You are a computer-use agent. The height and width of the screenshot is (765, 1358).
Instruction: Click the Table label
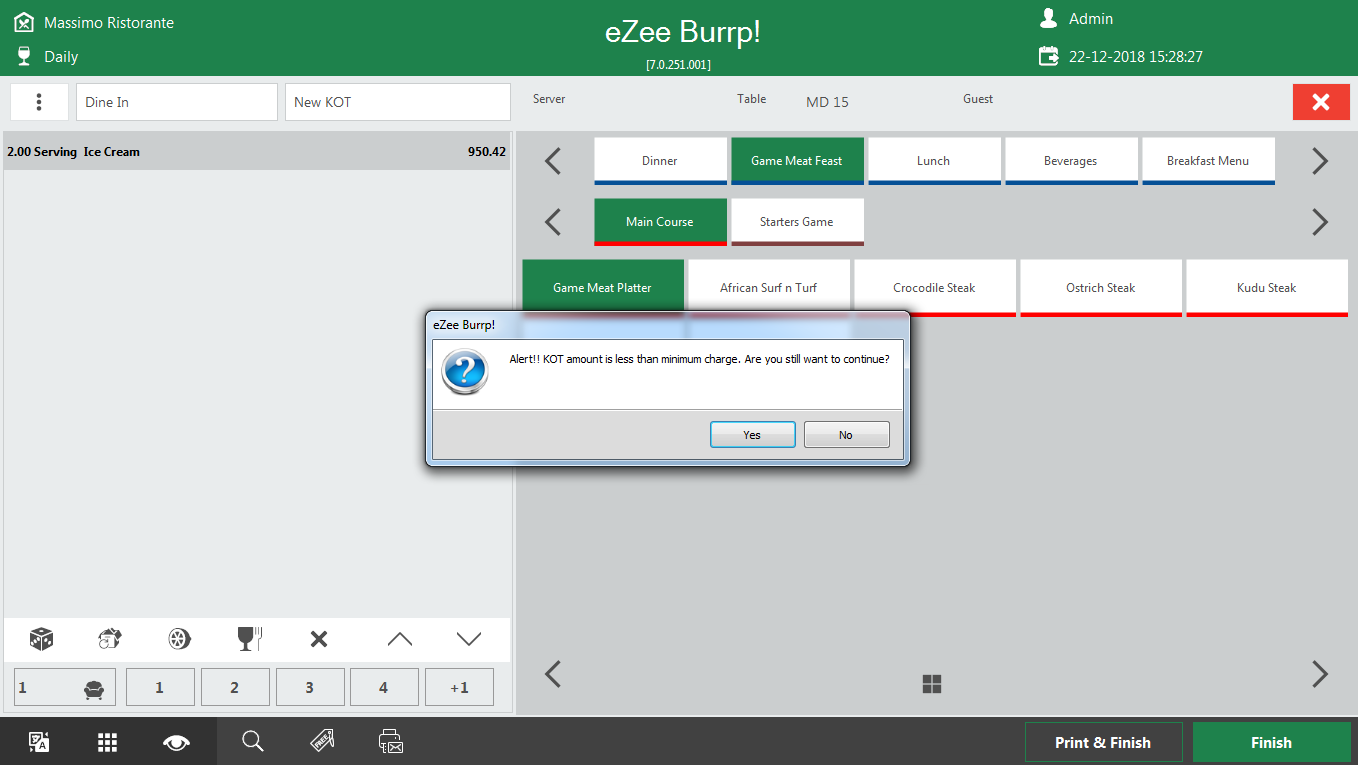point(752,99)
